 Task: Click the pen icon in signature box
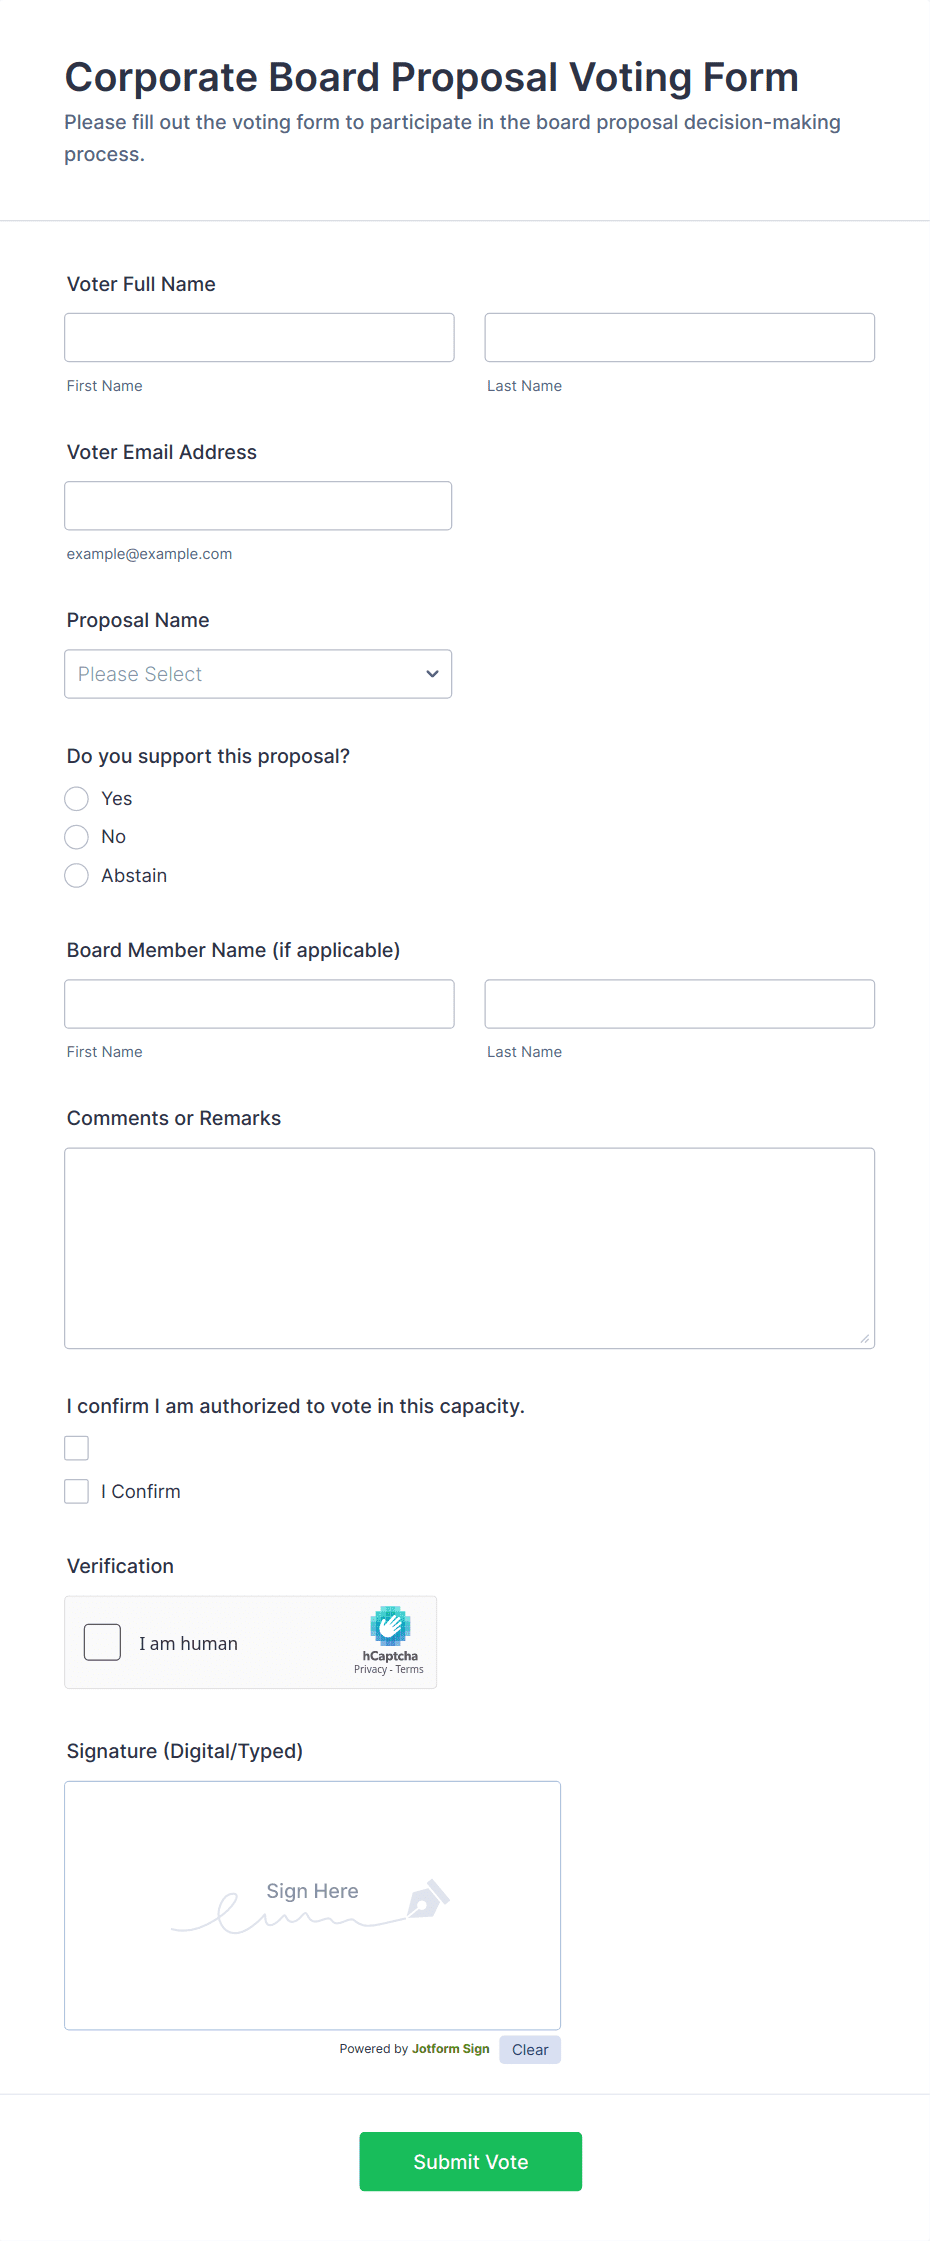pyautogui.click(x=428, y=1898)
